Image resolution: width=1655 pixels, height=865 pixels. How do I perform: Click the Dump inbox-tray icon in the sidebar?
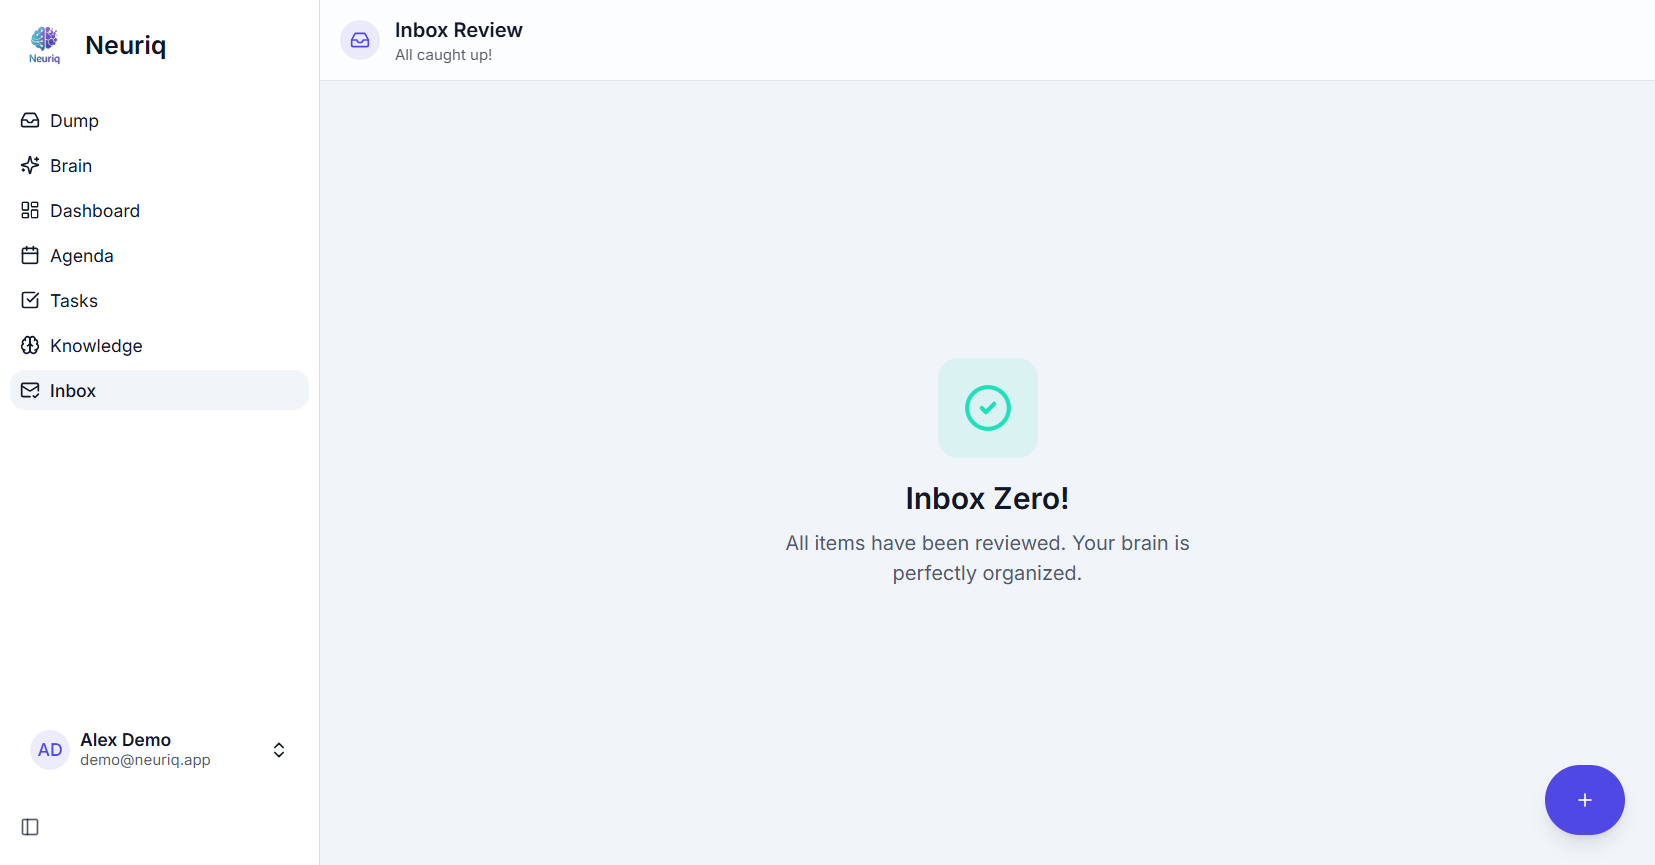point(30,120)
